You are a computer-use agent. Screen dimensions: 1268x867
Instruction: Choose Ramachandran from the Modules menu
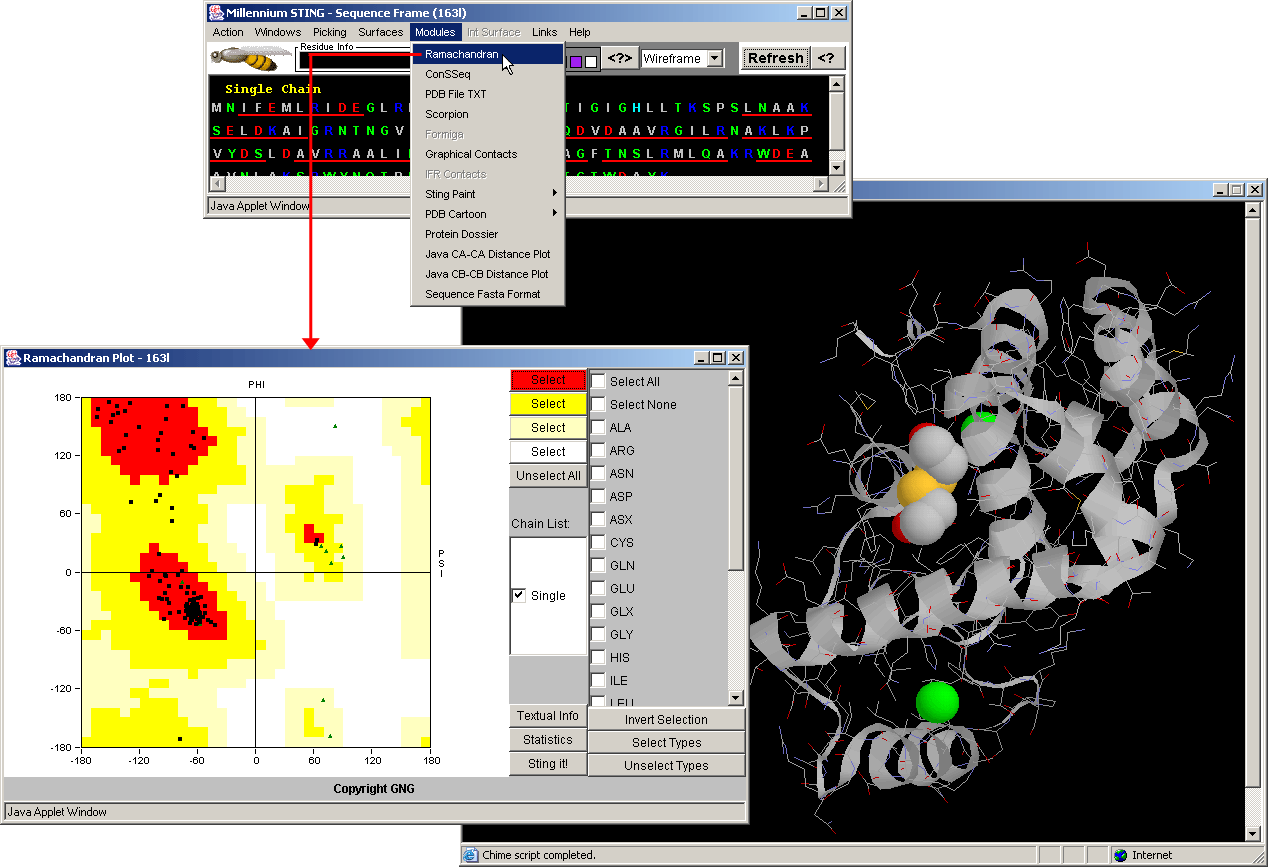pos(488,54)
